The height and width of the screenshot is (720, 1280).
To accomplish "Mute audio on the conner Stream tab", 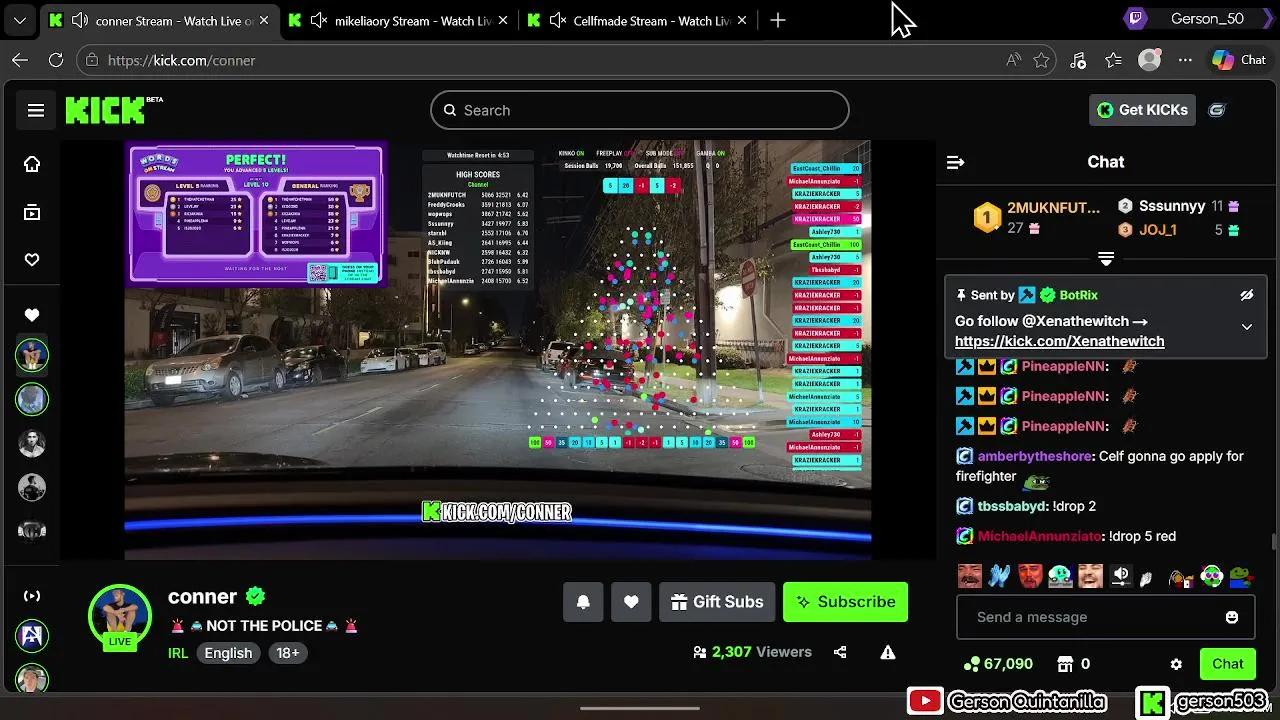I will 79,20.
